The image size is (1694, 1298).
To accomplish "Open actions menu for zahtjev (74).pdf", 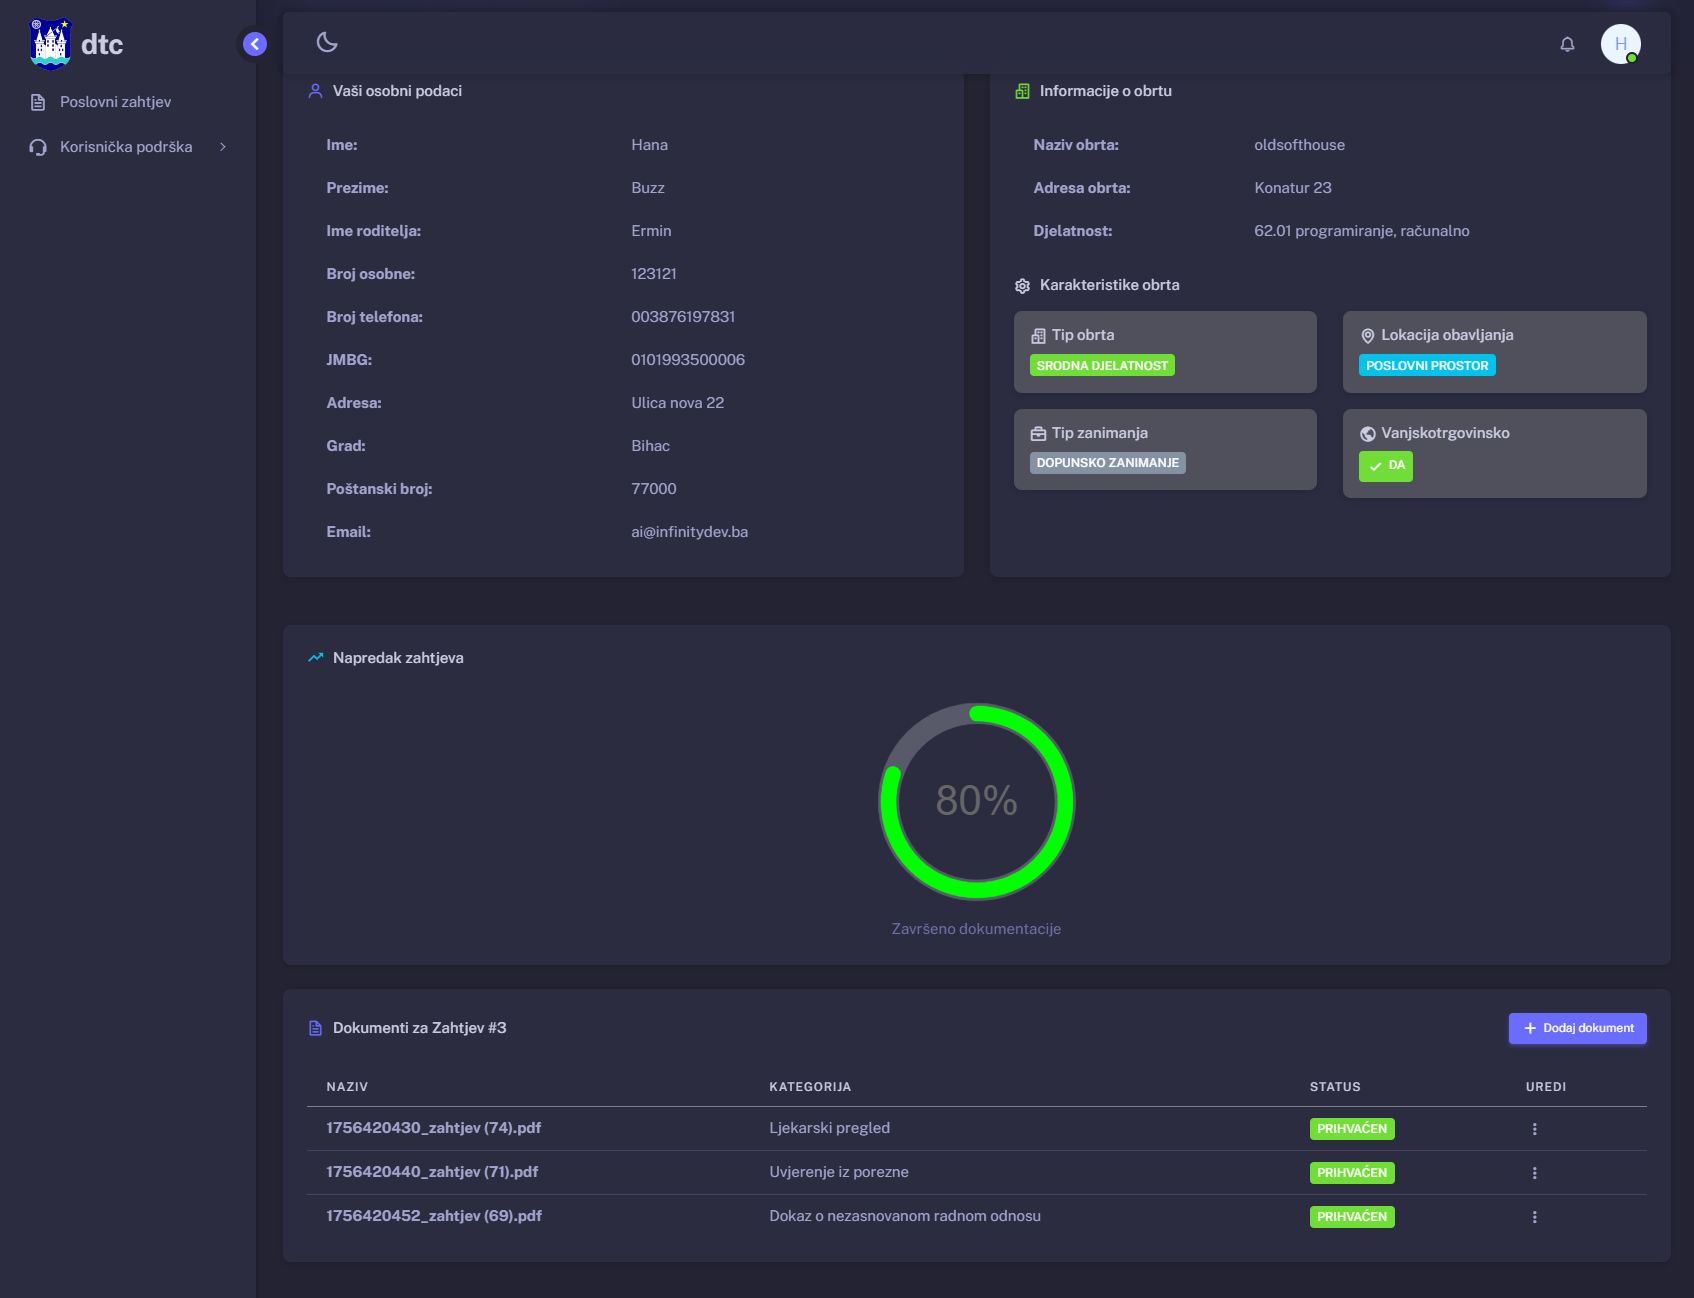I will click(x=1534, y=1129).
